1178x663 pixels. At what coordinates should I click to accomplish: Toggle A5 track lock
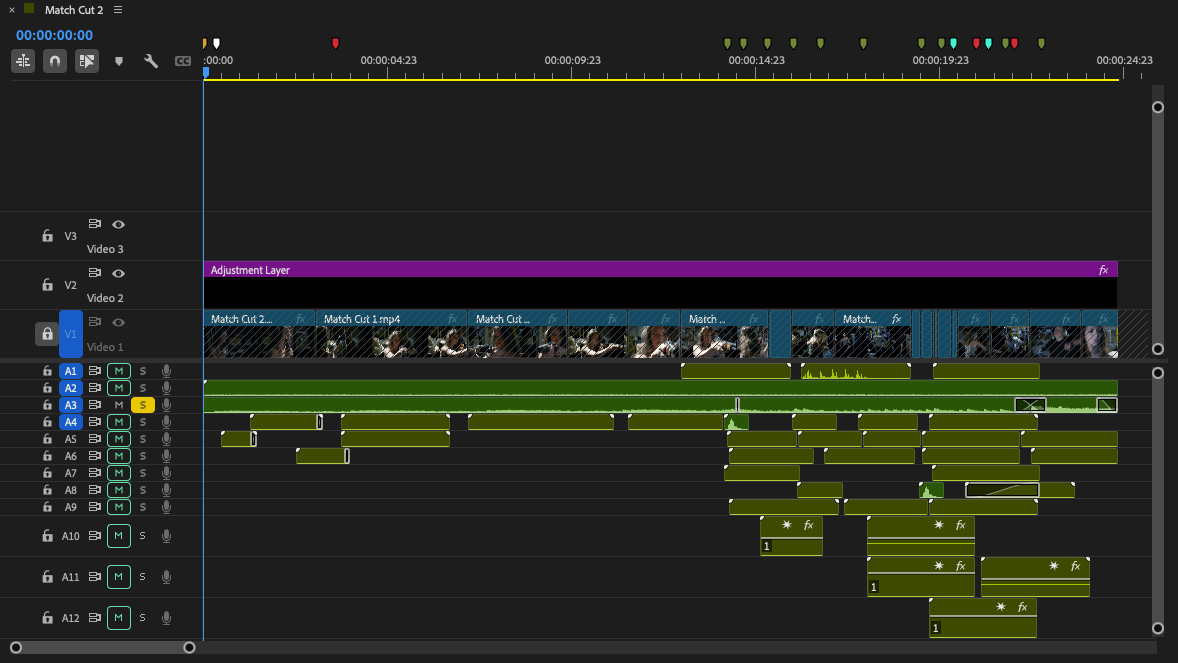47,439
